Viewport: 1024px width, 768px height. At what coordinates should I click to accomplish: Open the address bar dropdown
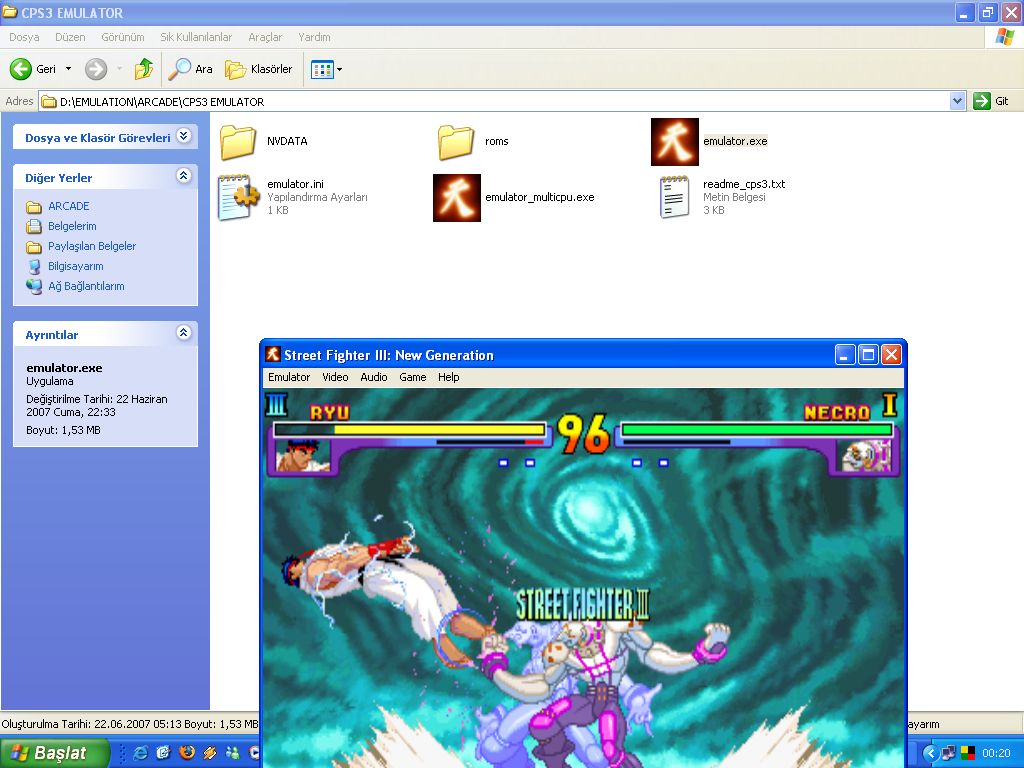tap(957, 101)
